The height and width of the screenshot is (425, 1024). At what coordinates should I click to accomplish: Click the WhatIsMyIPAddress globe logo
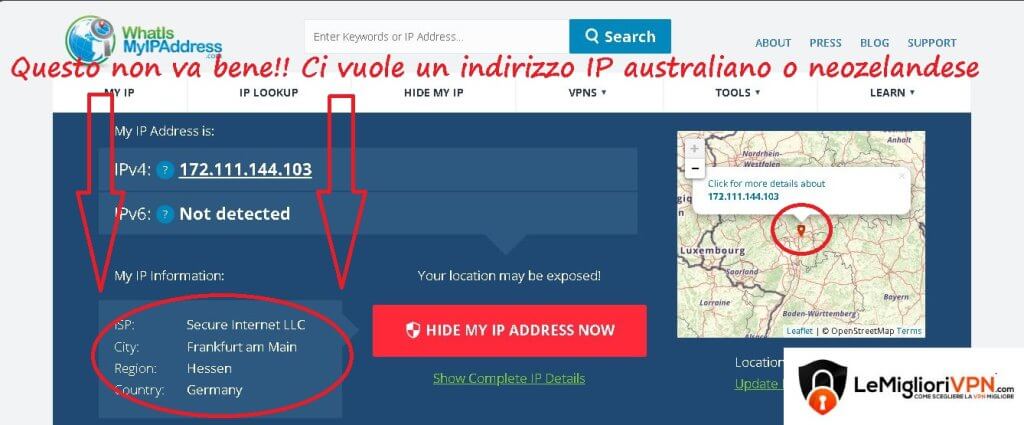pyautogui.click(x=90, y=39)
